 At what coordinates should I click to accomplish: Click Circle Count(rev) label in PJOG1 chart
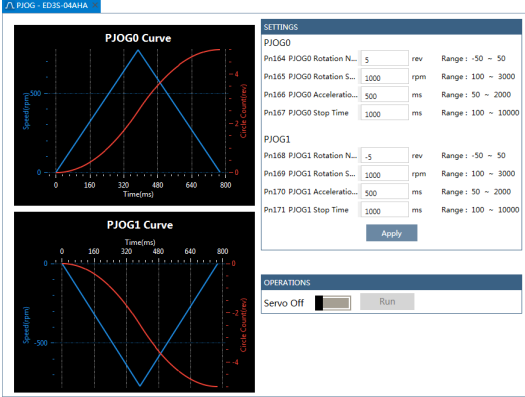click(243, 325)
